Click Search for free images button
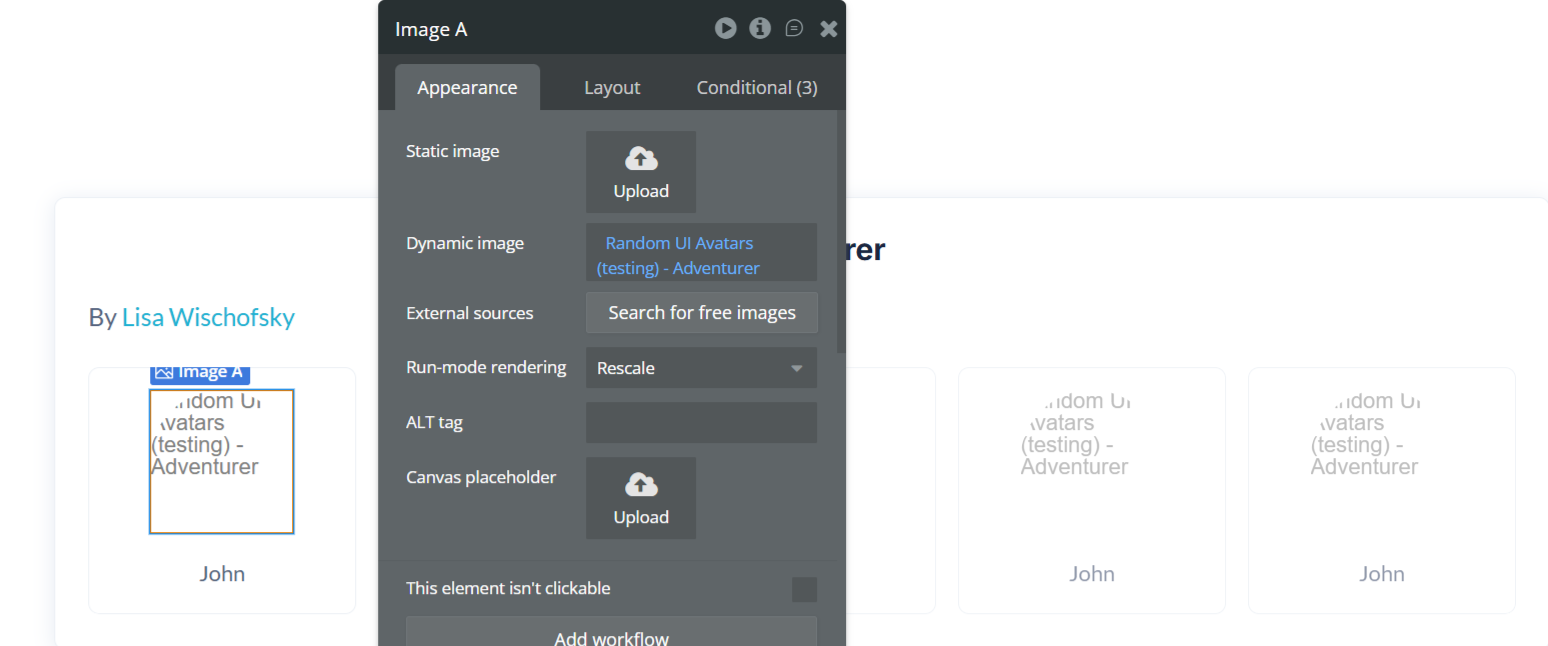Image resolution: width=1548 pixels, height=646 pixels. (701, 313)
